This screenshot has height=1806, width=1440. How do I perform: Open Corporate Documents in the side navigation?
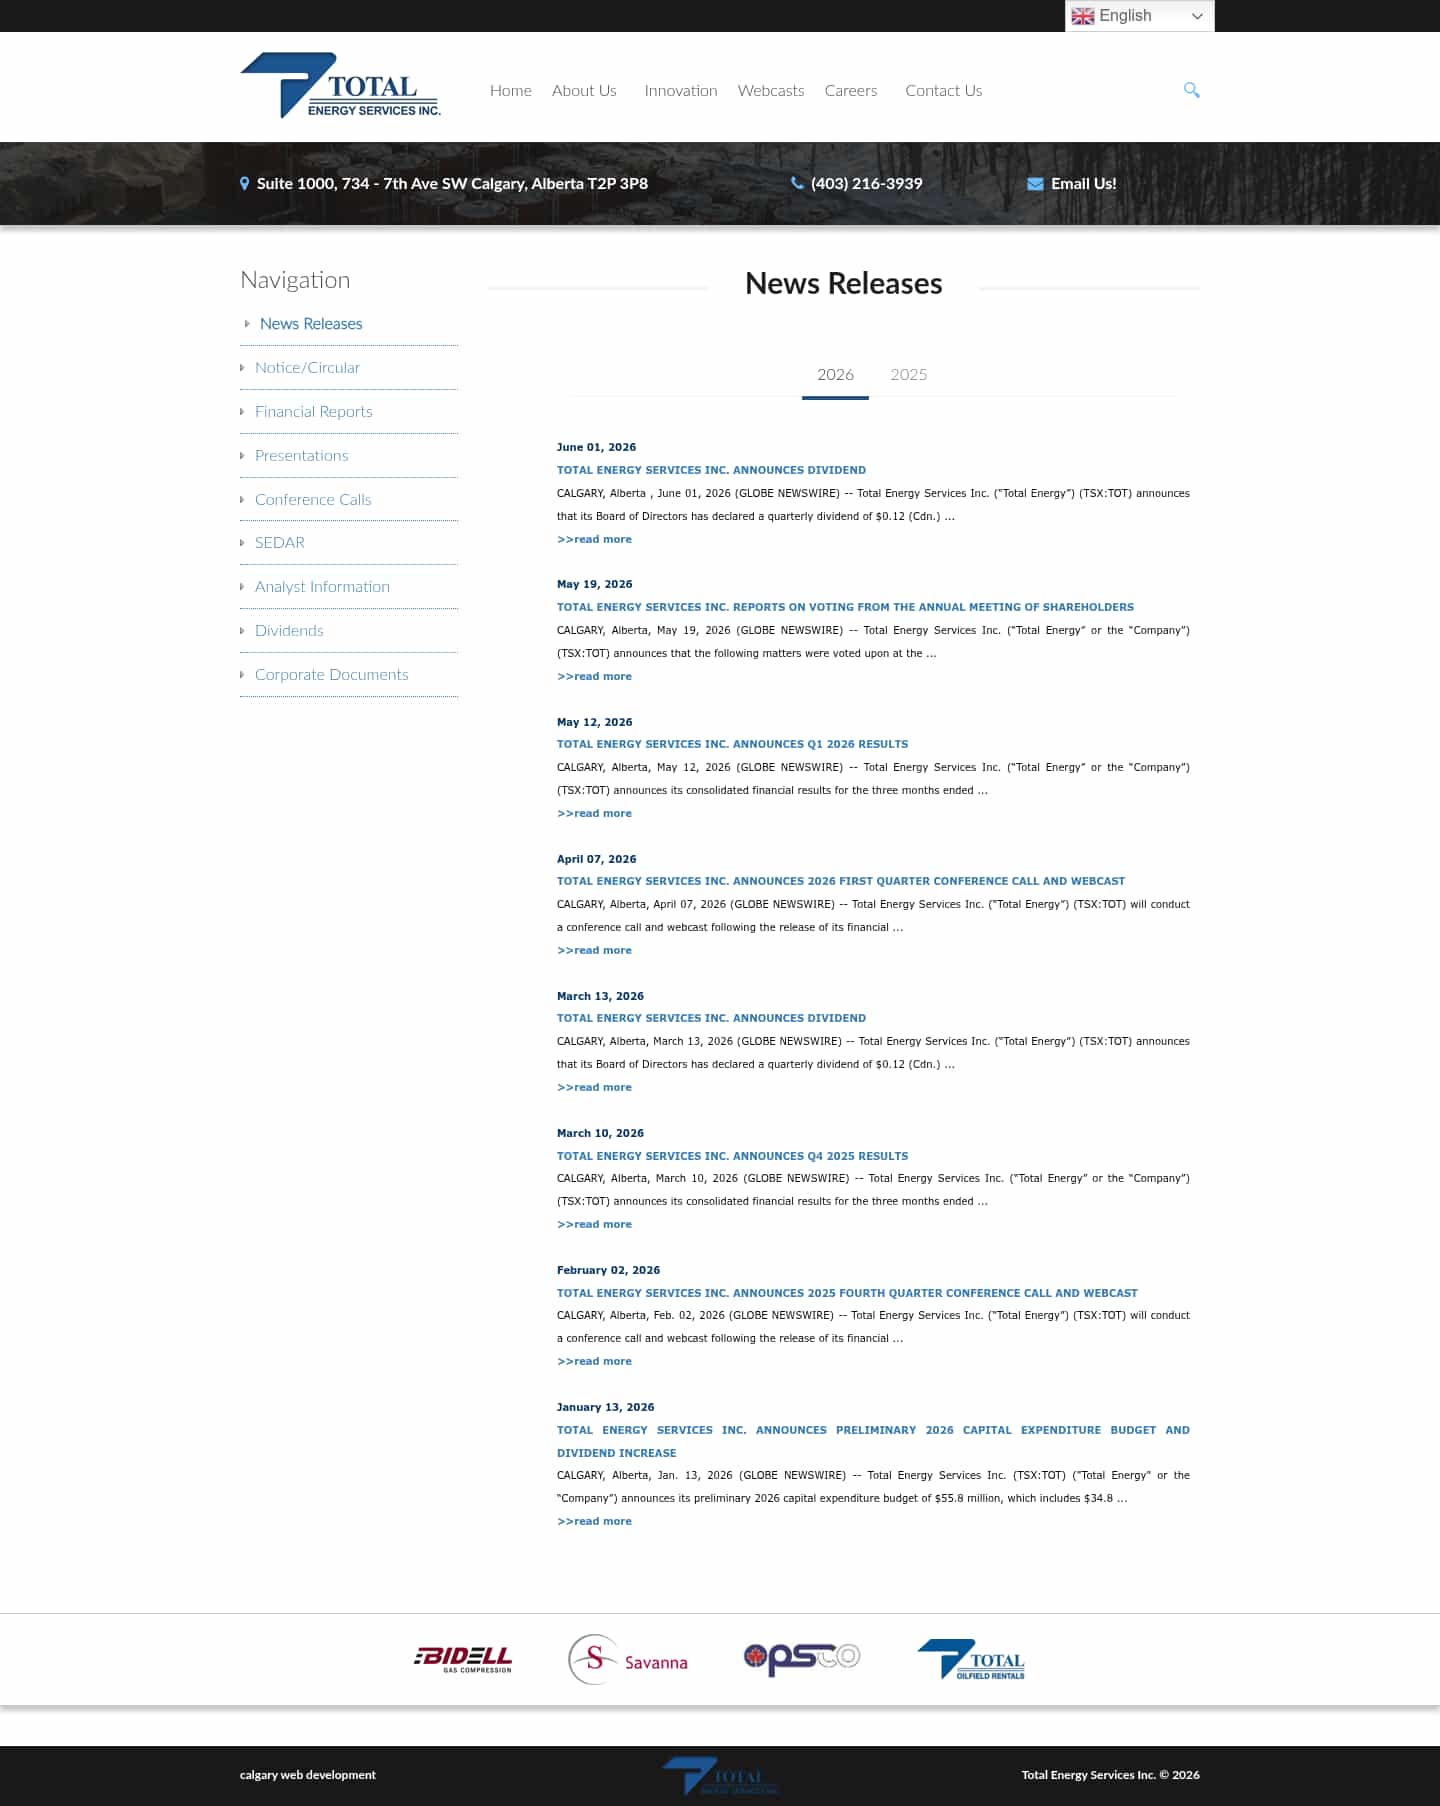[332, 675]
